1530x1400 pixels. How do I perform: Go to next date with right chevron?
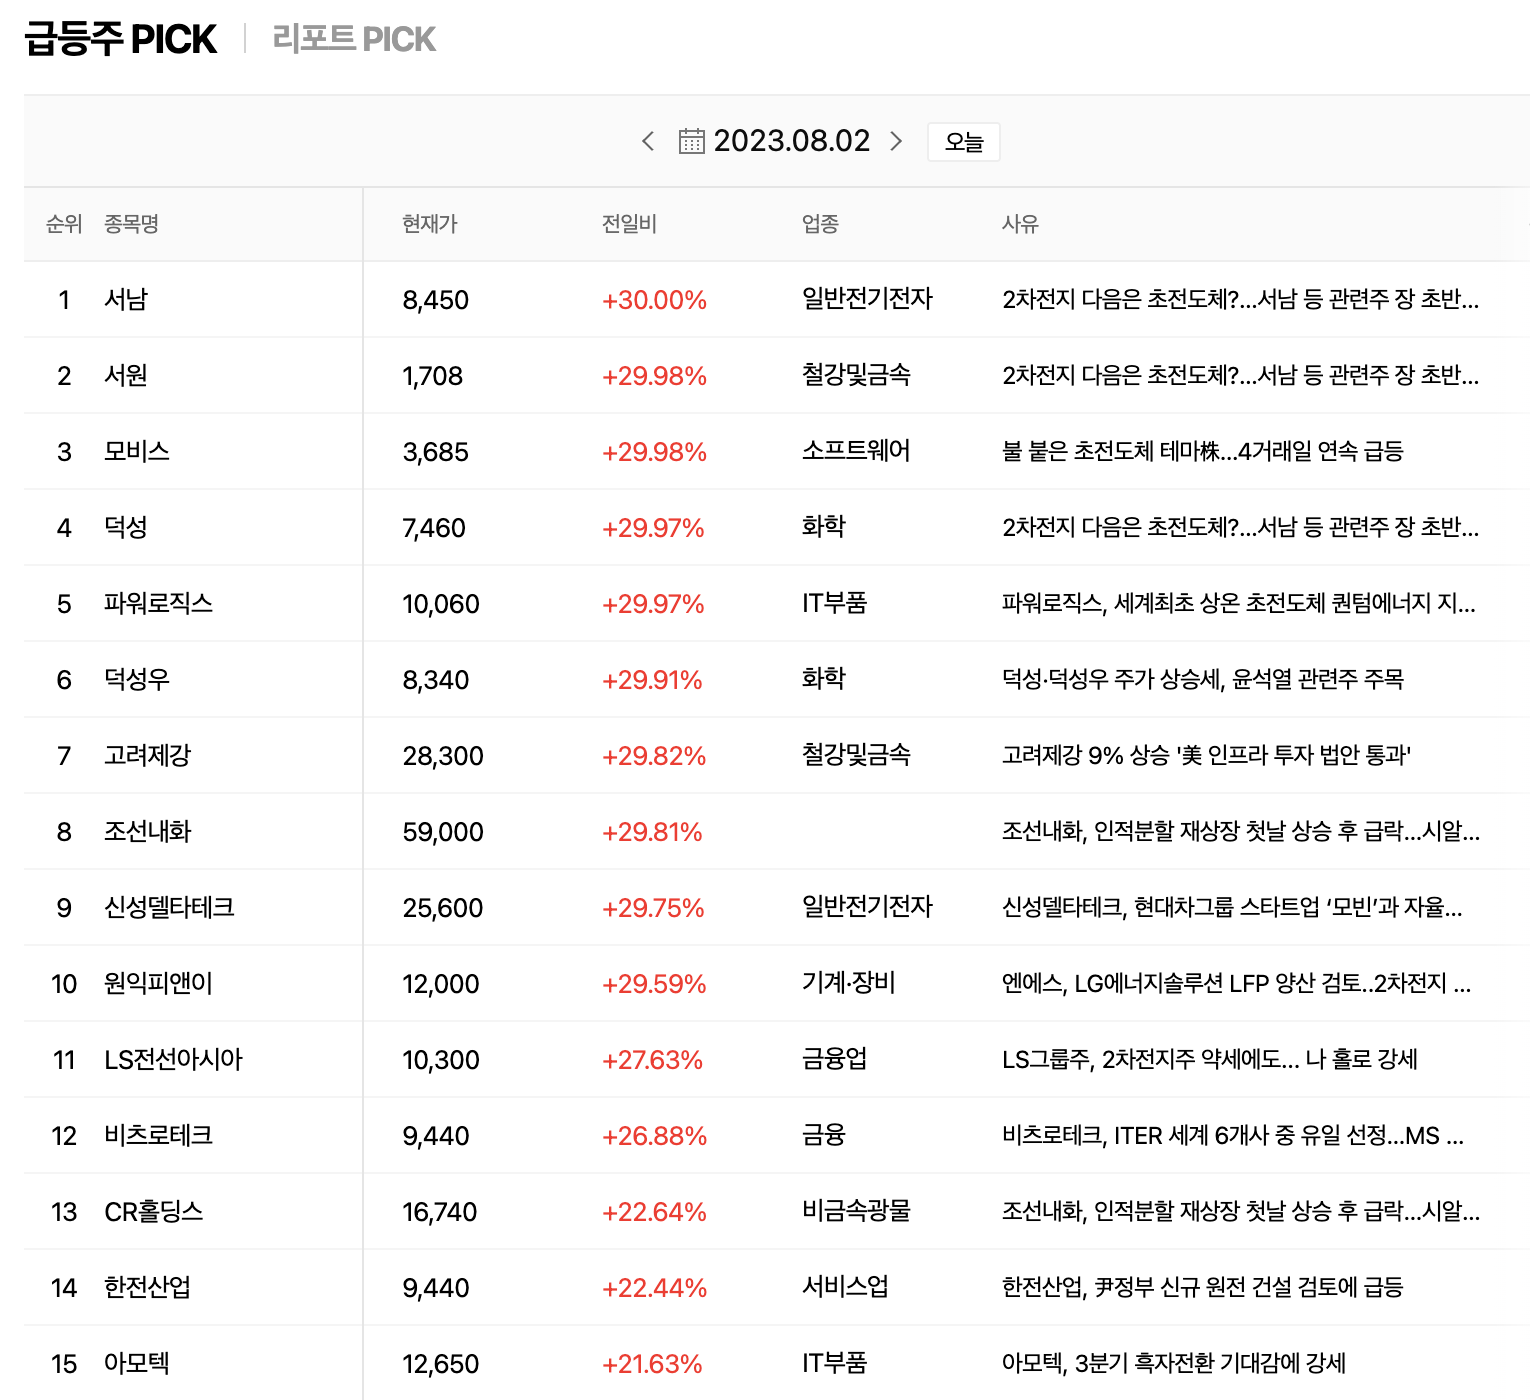pos(896,141)
